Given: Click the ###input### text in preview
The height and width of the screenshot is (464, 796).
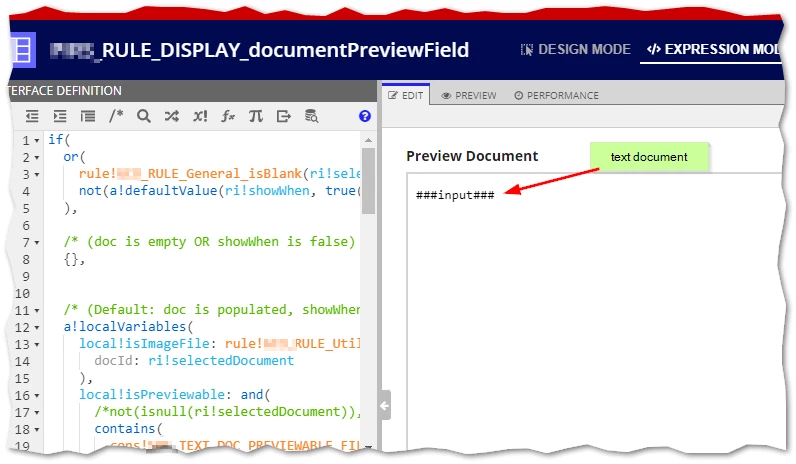Looking at the screenshot, I should pos(455,195).
